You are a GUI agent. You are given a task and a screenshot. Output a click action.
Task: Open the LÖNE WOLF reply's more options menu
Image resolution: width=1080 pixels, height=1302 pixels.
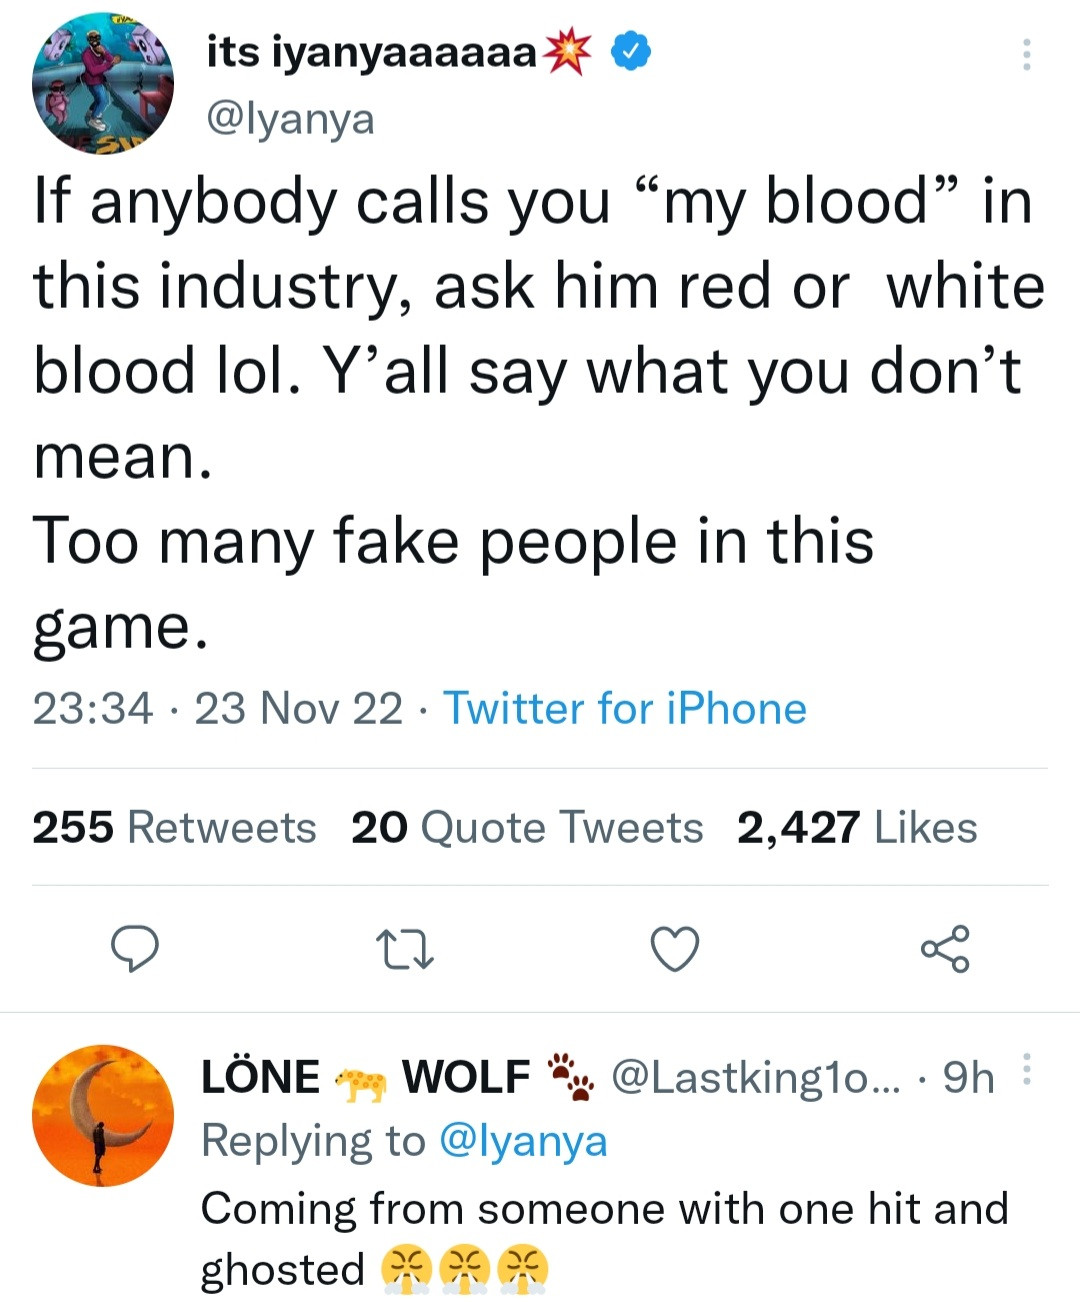click(1026, 1069)
